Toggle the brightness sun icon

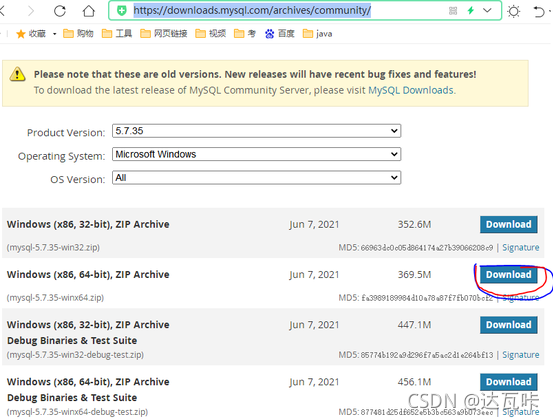tap(513, 11)
